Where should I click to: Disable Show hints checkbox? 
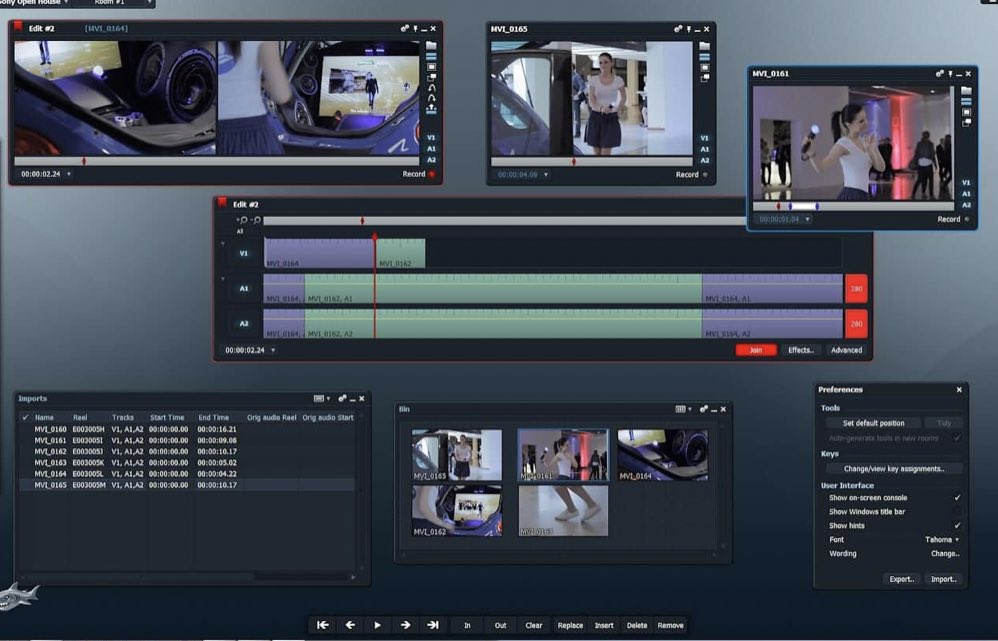(x=957, y=526)
